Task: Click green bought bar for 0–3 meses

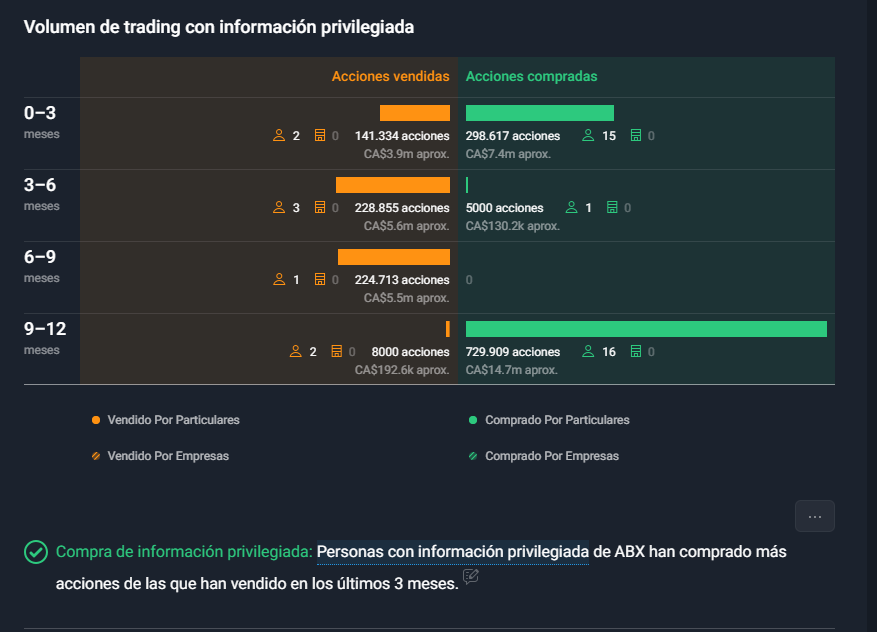Action: 540,113
